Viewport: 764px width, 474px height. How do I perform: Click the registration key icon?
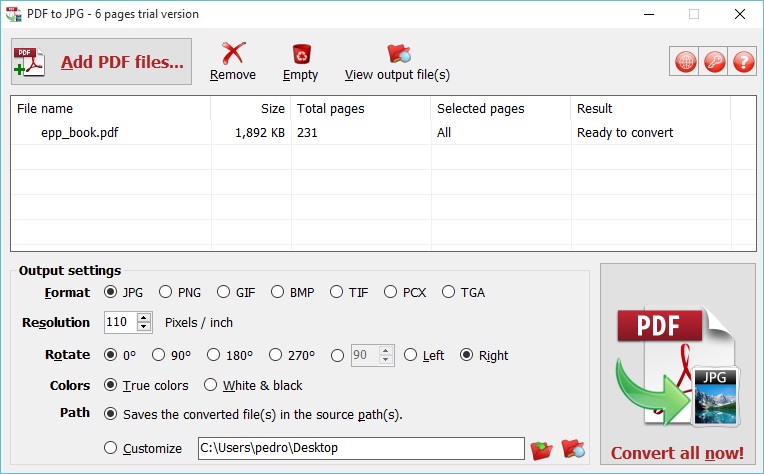pos(714,62)
